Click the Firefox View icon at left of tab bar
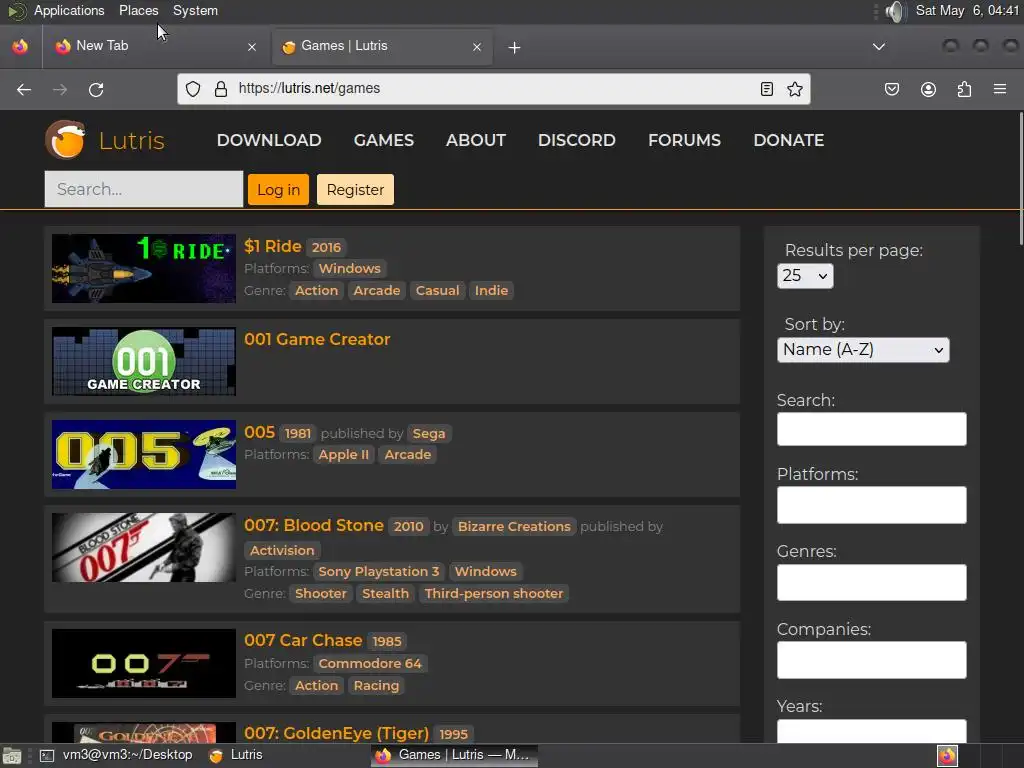This screenshot has height=768, width=1024. 20,46
